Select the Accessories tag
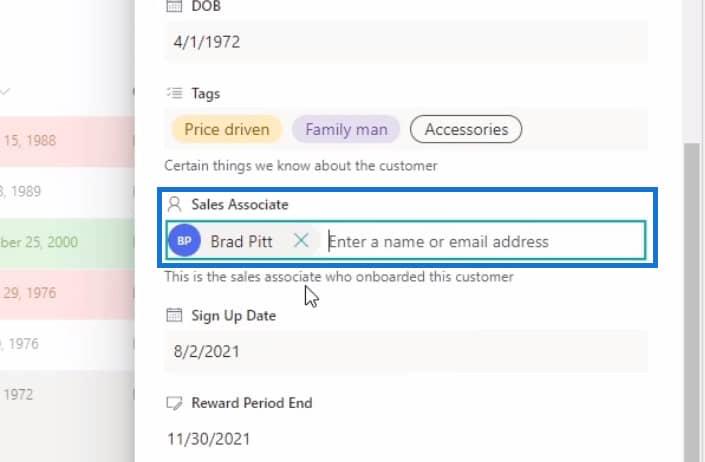 click(466, 129)
